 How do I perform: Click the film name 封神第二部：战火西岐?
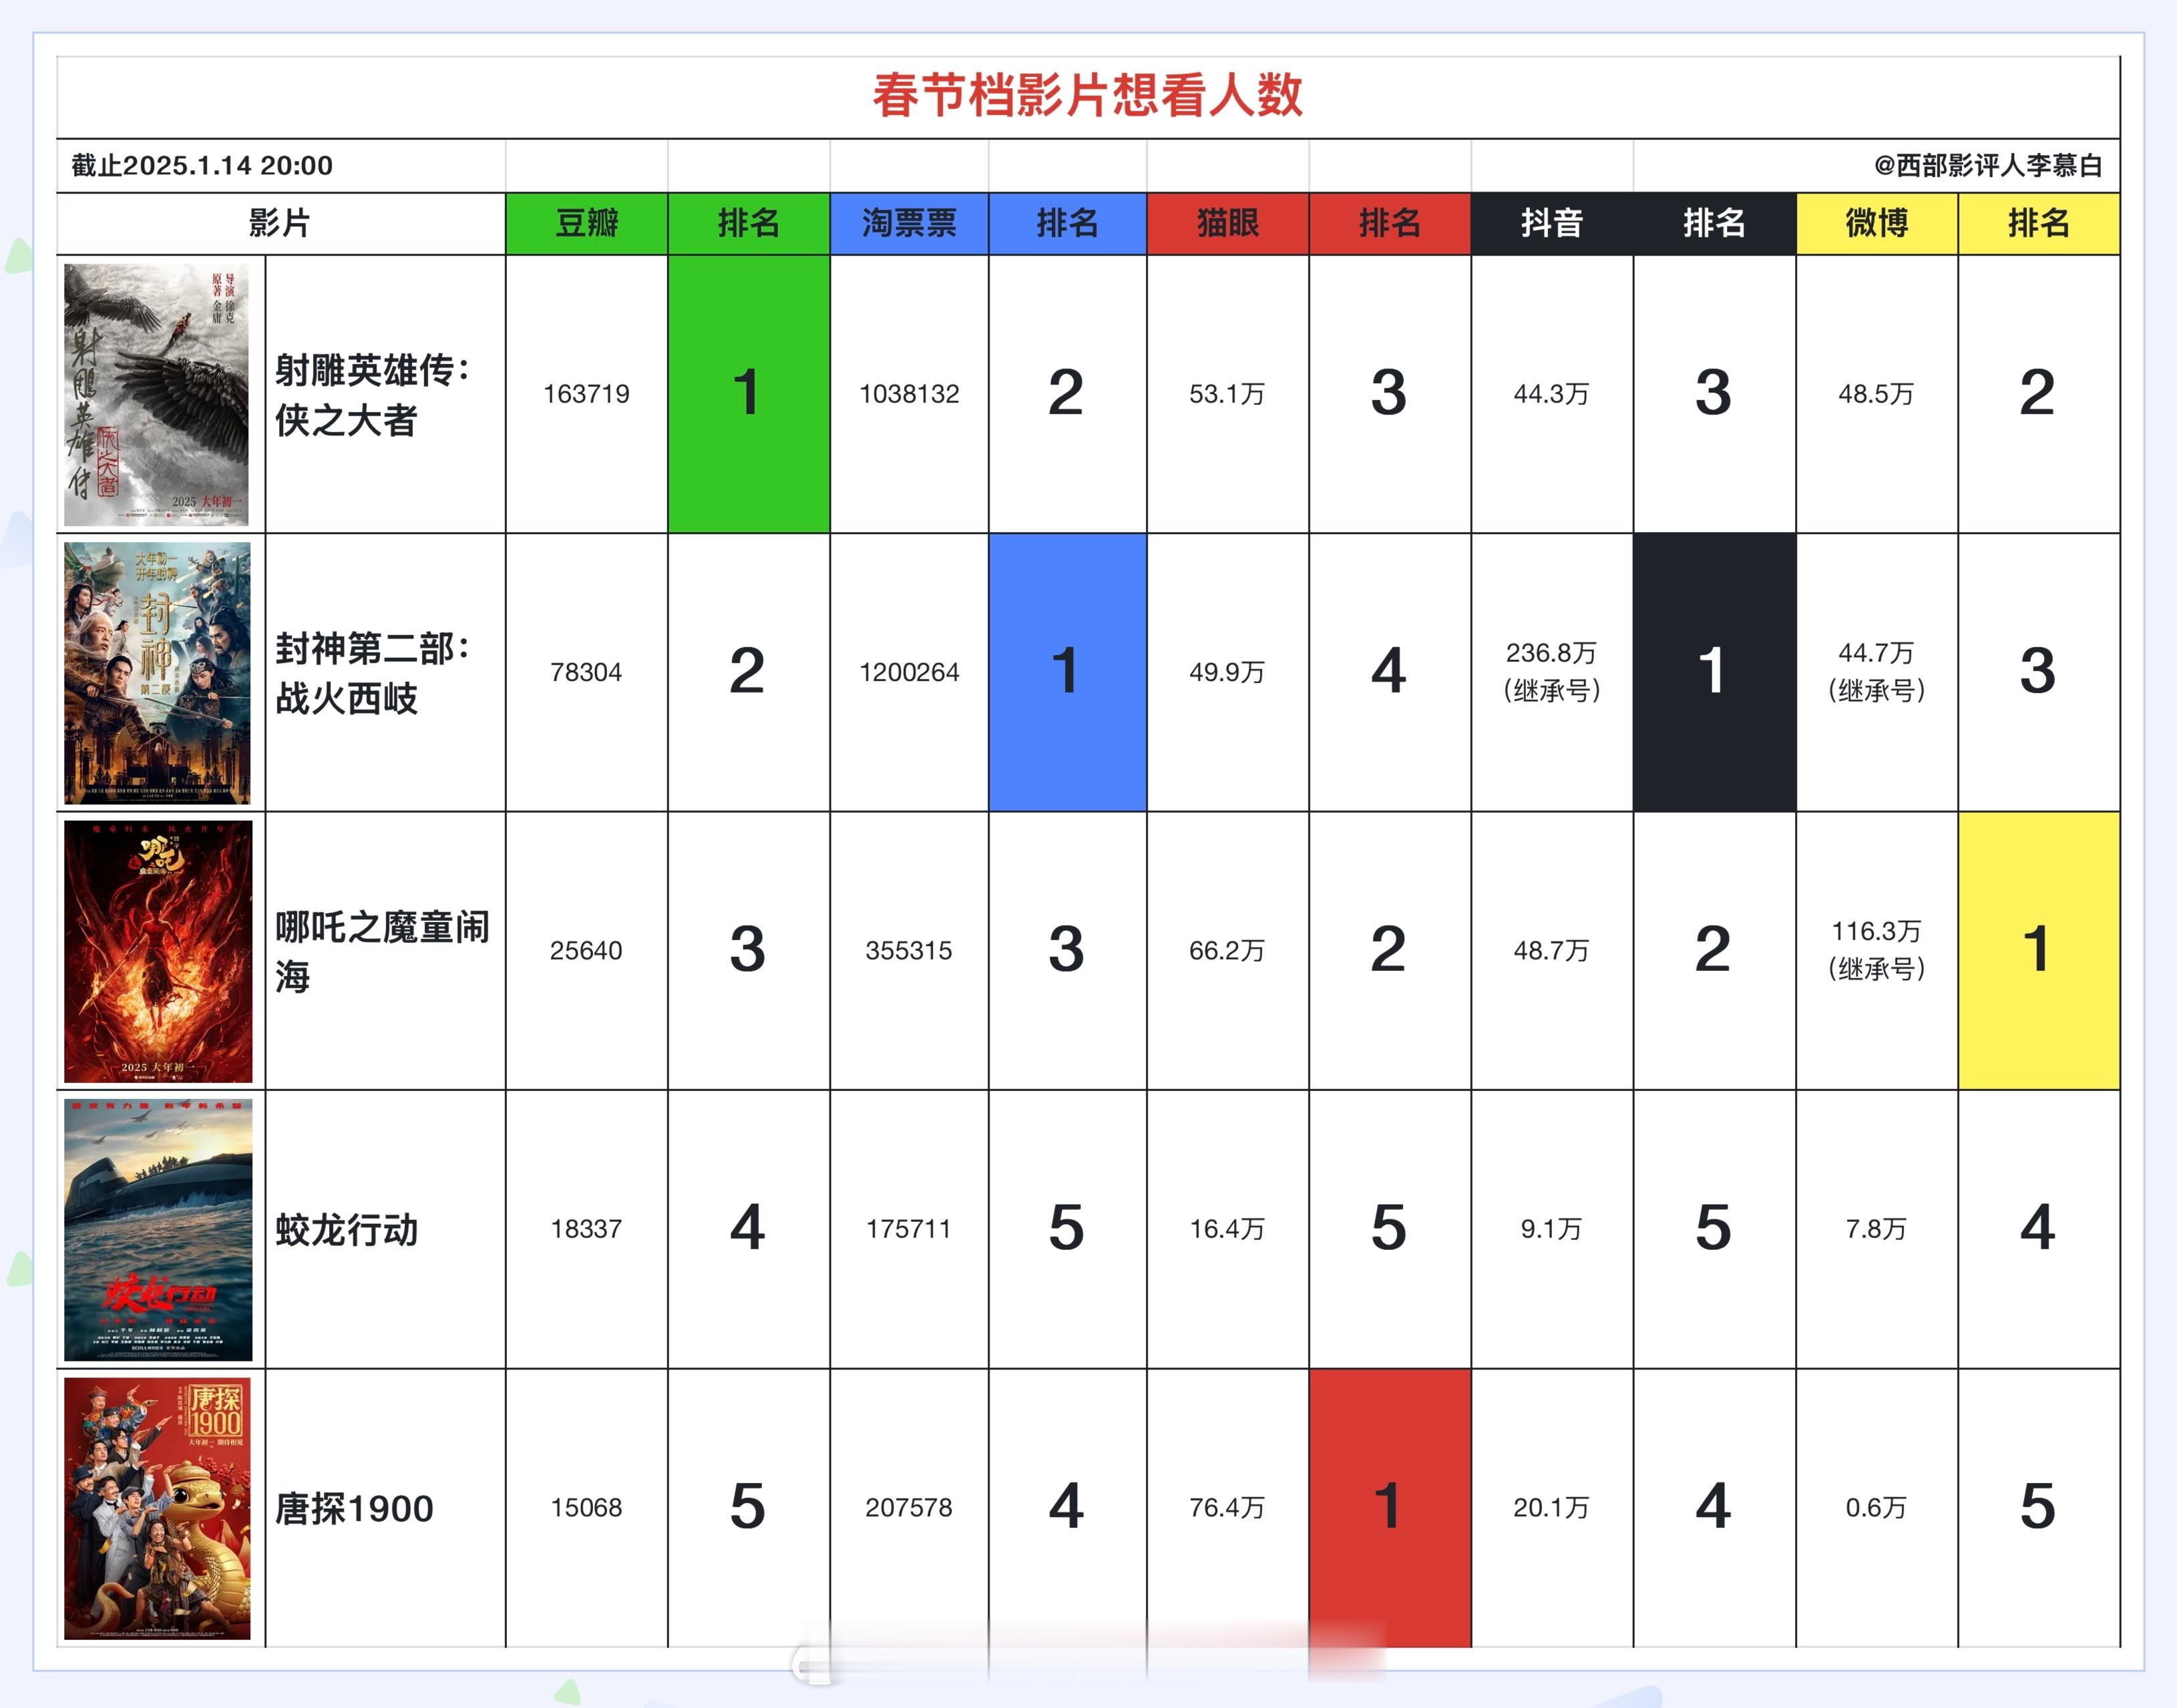tap(373, 673)
